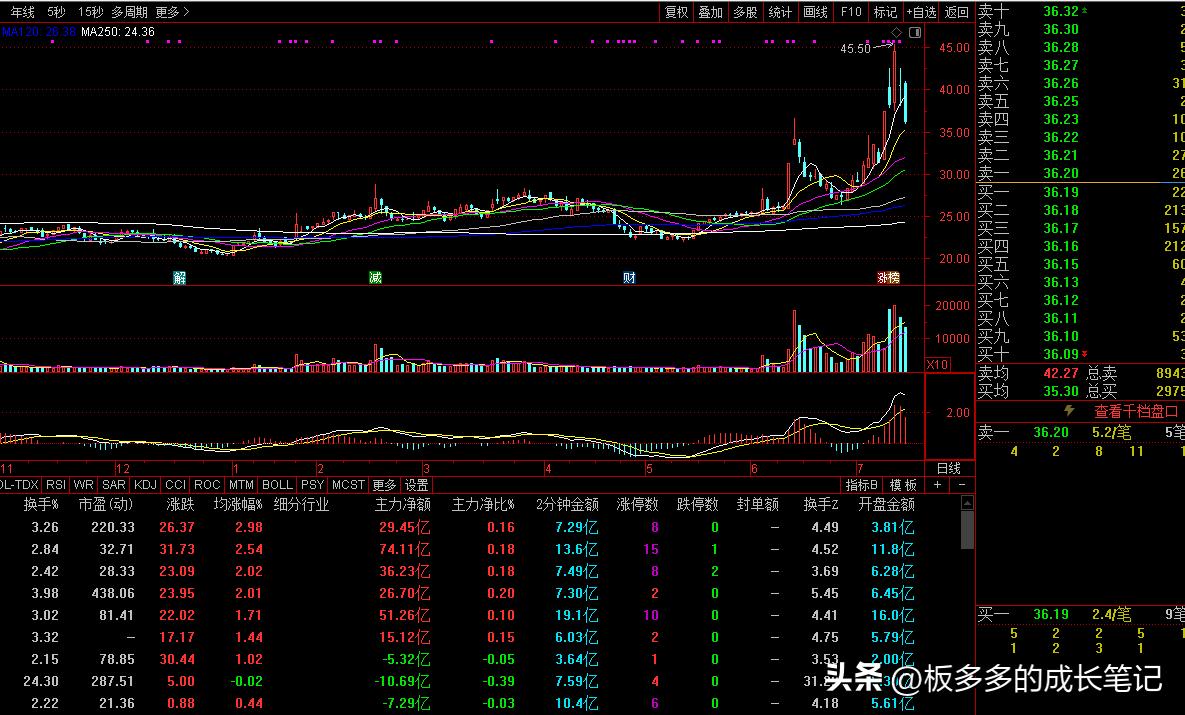1185x715 pixels.
Task: Switch to ROC indicator tab
Action: click(x=207, y=484)
